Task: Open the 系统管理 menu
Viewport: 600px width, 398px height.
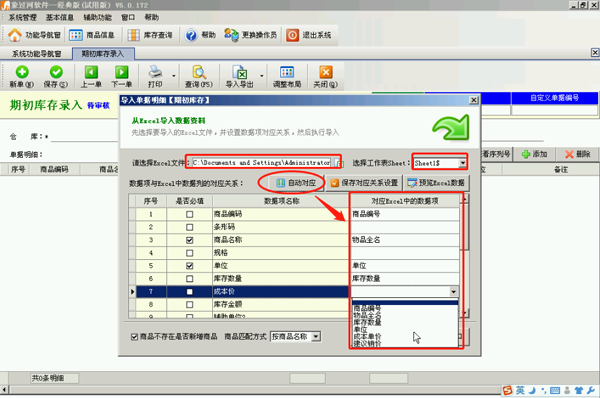Action: pos(22,18)
